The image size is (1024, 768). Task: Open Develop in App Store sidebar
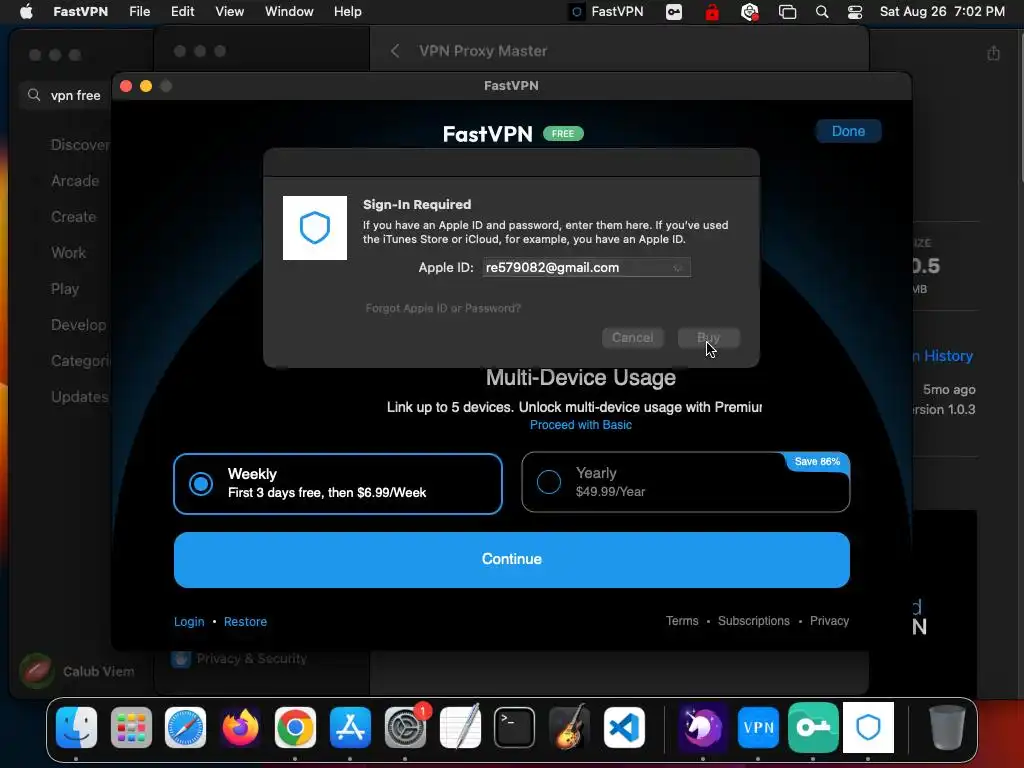[x=78, y=325]
